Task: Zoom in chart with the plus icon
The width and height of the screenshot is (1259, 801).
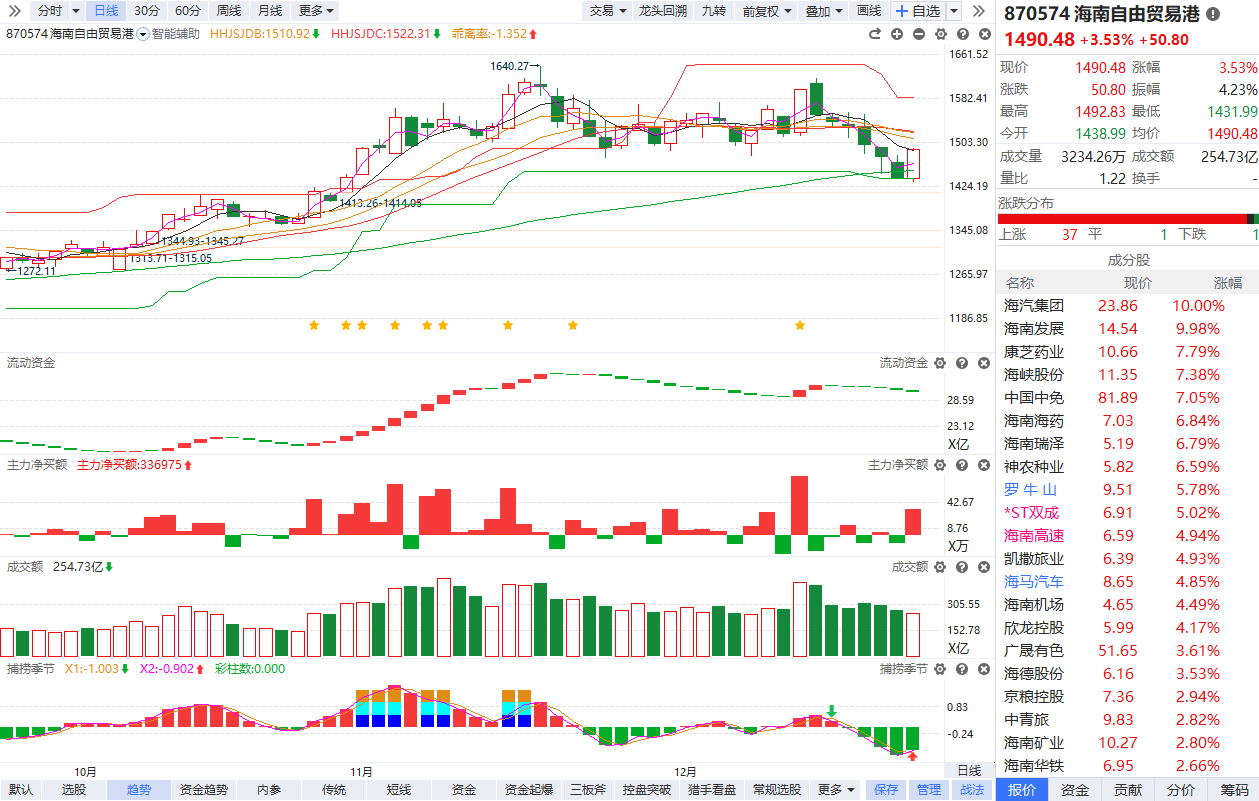Action: [x=896, y=34]
